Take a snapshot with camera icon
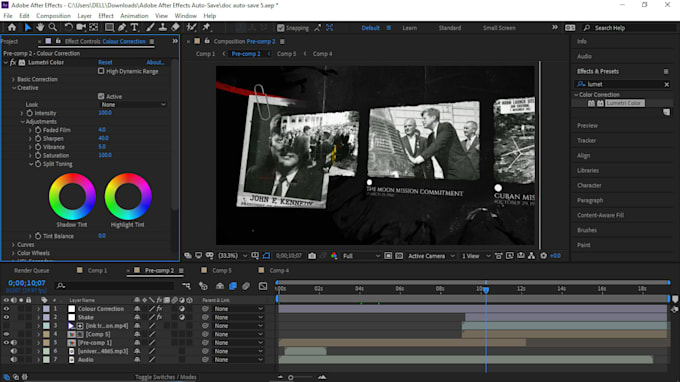 point(312,256)
